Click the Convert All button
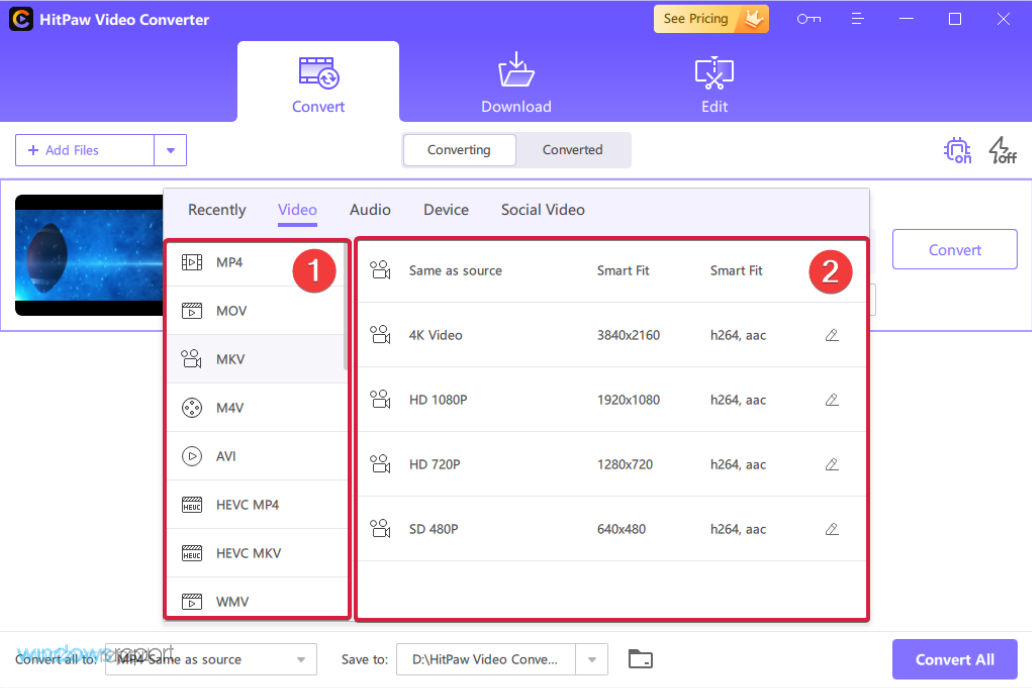 [954, 659]
